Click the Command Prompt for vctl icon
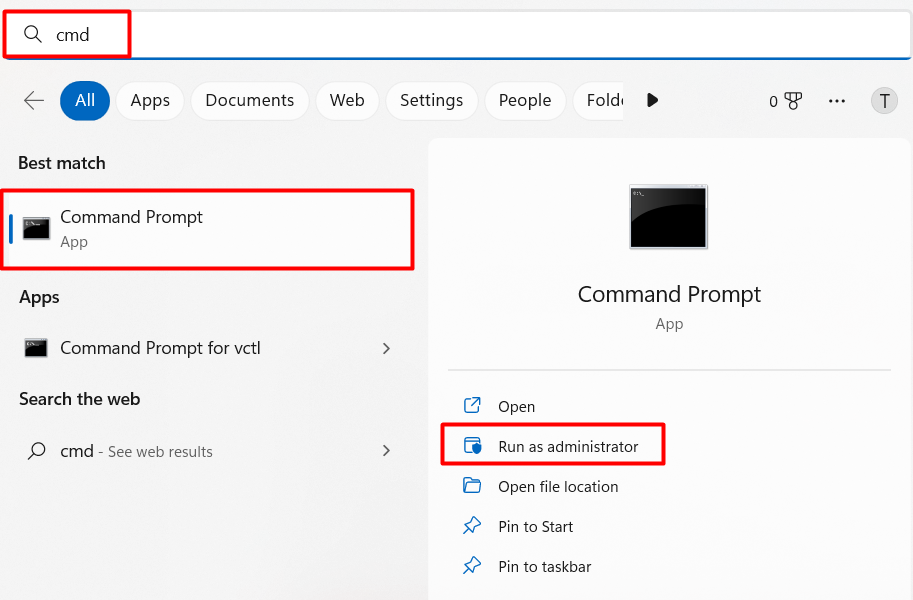 point(36,348)
